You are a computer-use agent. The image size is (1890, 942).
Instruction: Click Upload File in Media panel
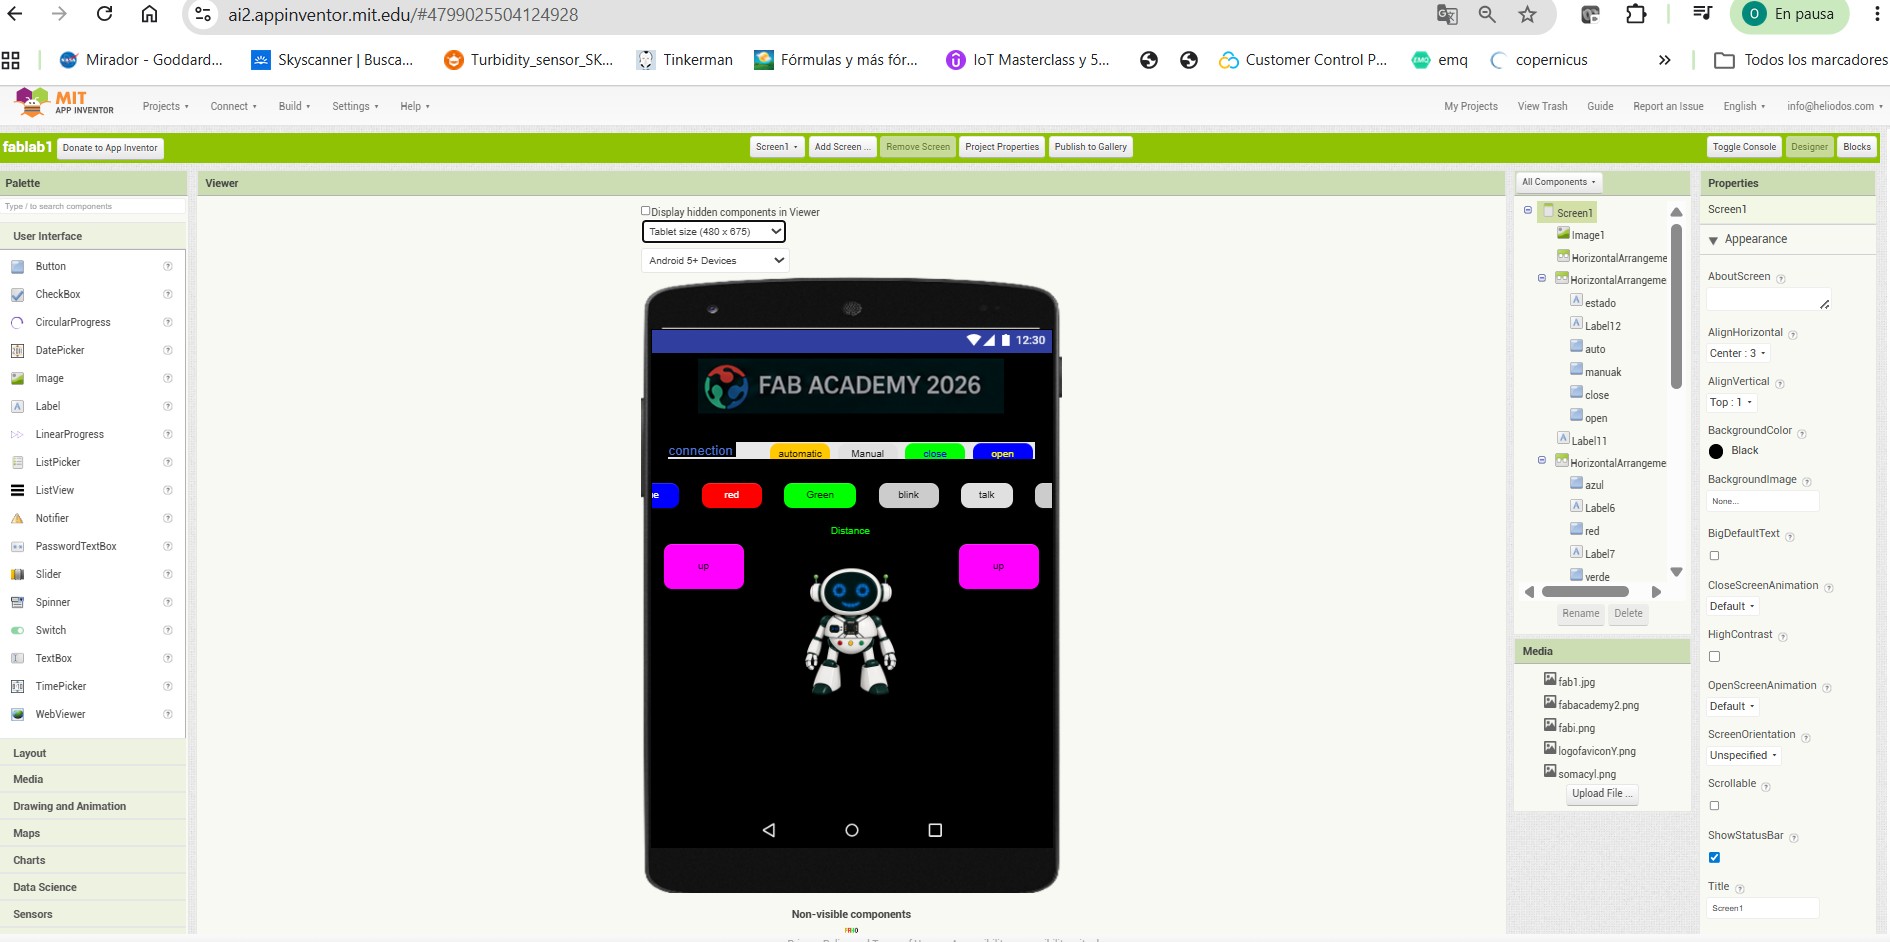(x=1602, y=794)
